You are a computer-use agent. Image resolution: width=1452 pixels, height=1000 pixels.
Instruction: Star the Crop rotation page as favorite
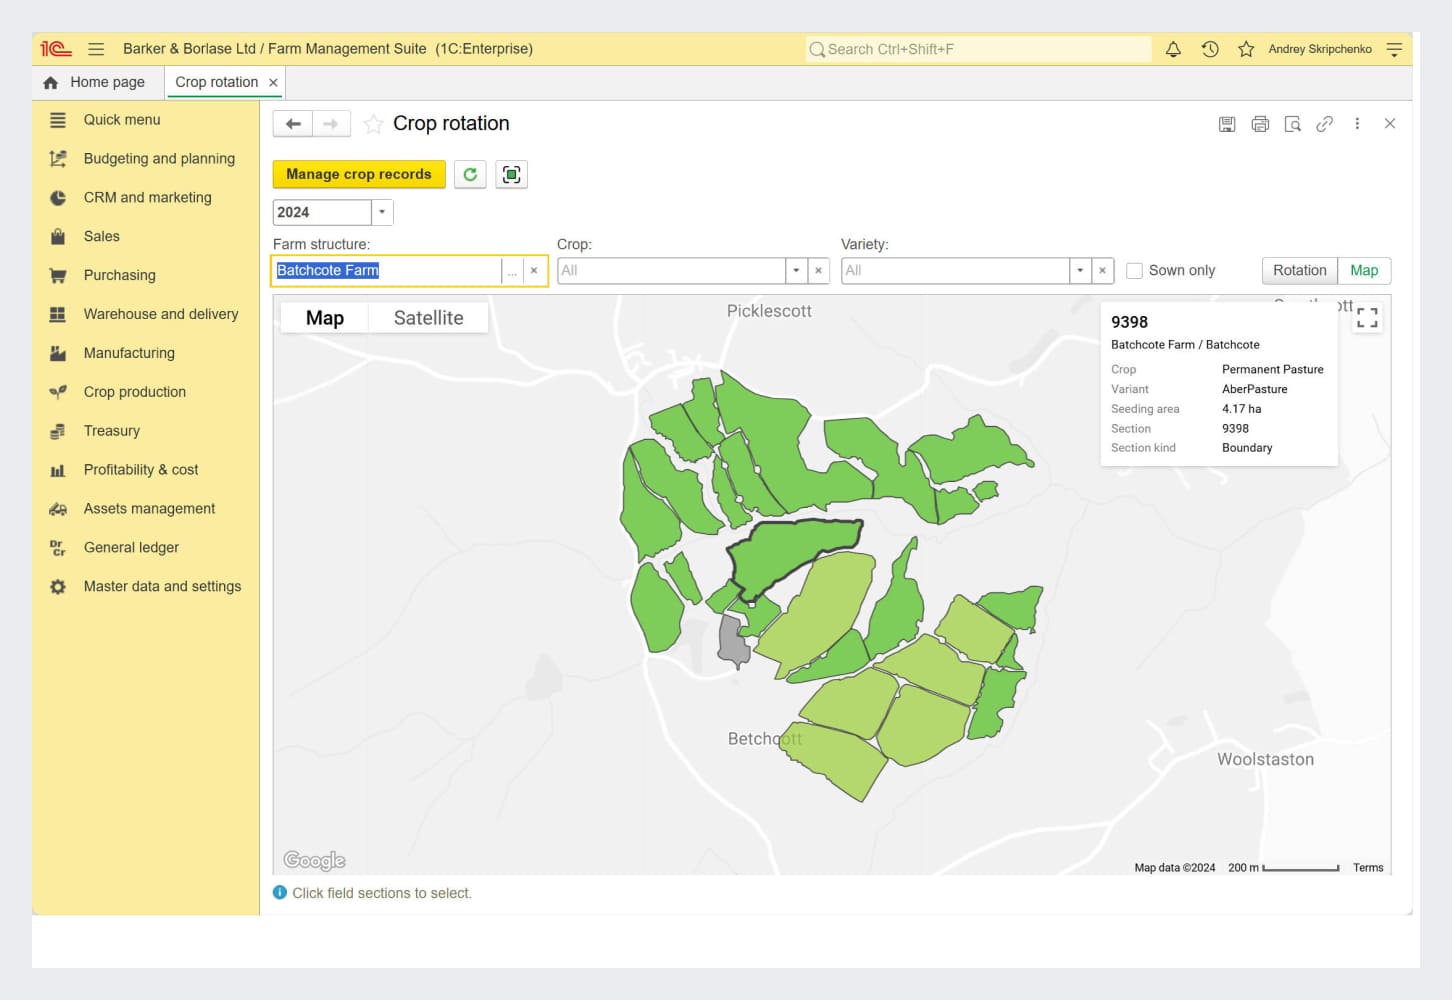pyautogui.click(x=373, y=124)
